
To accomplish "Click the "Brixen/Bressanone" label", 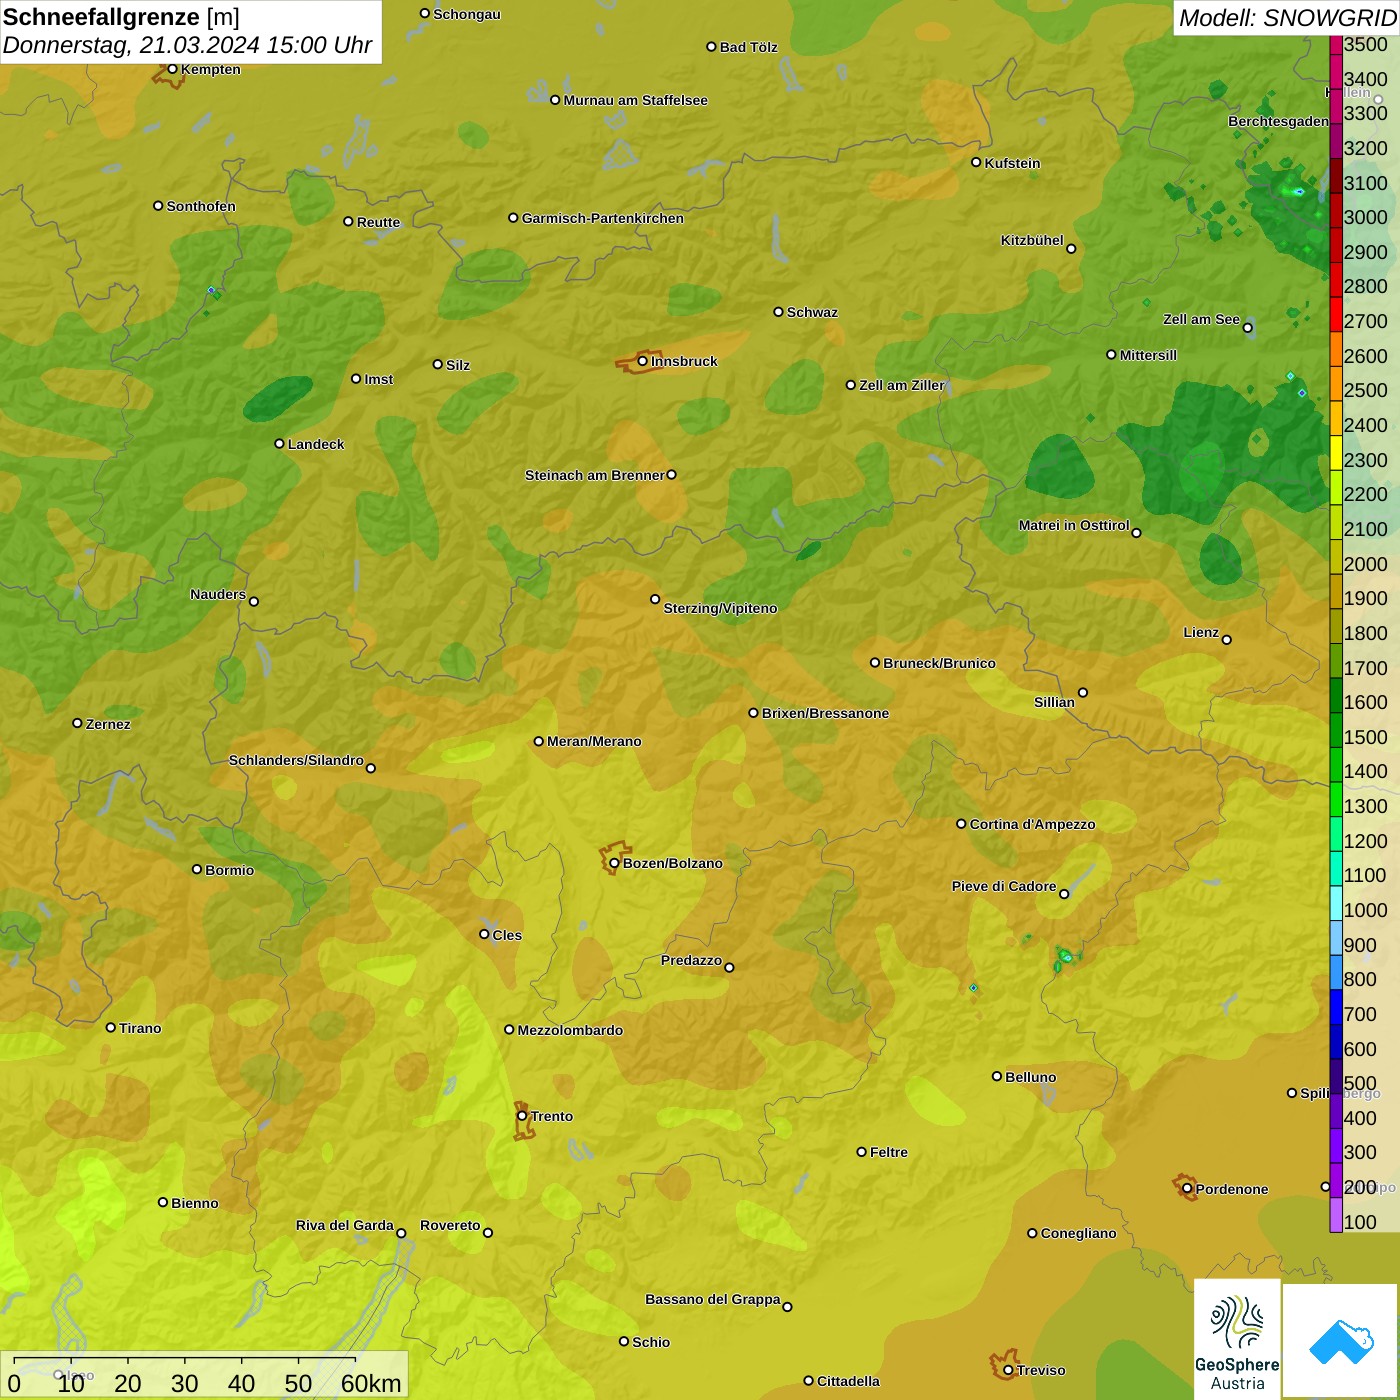I will click(x=825, y=713).
